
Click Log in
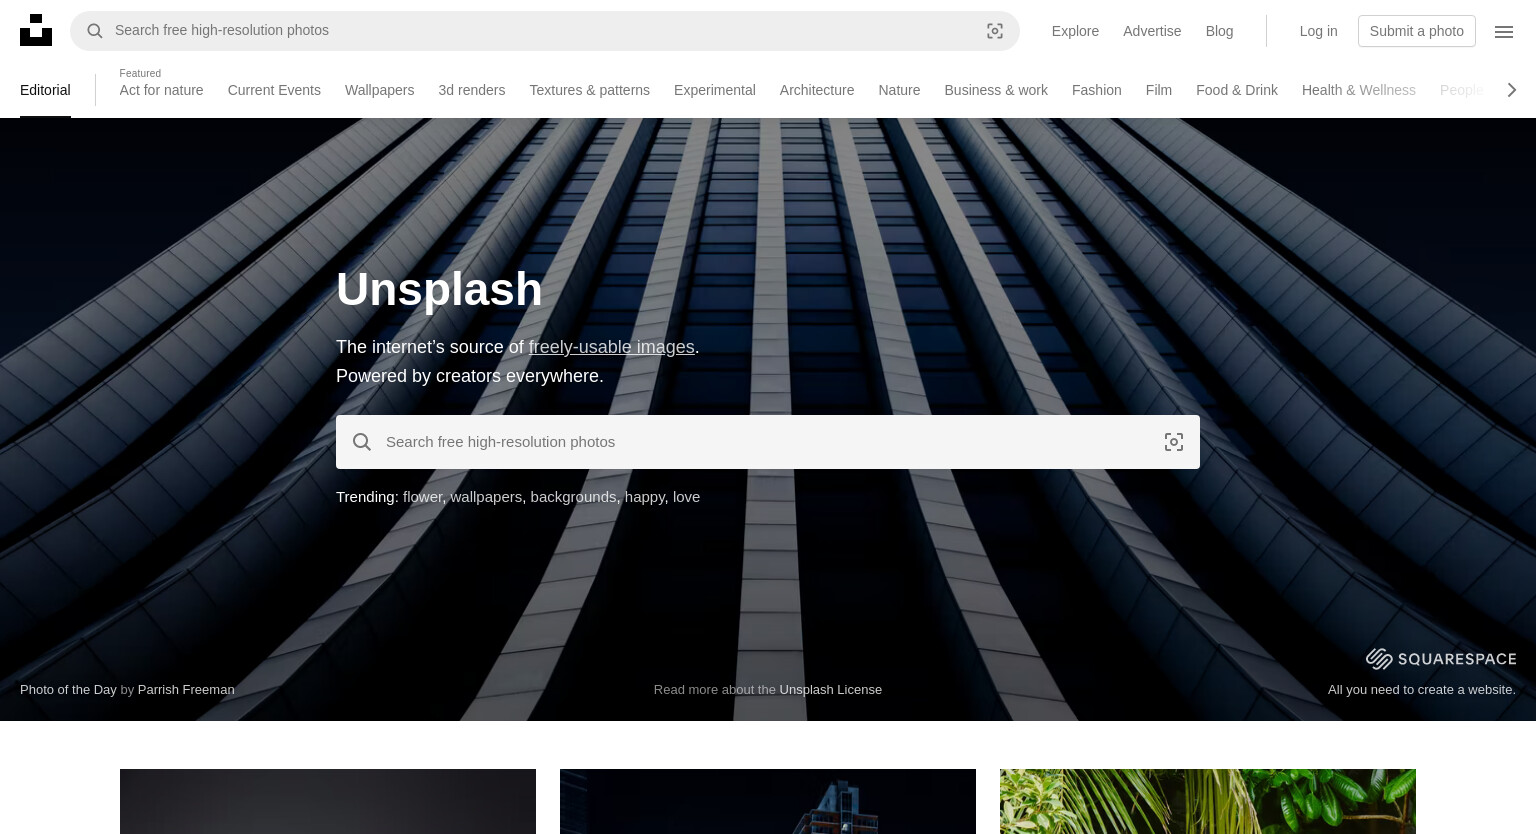pos(1318,31)
